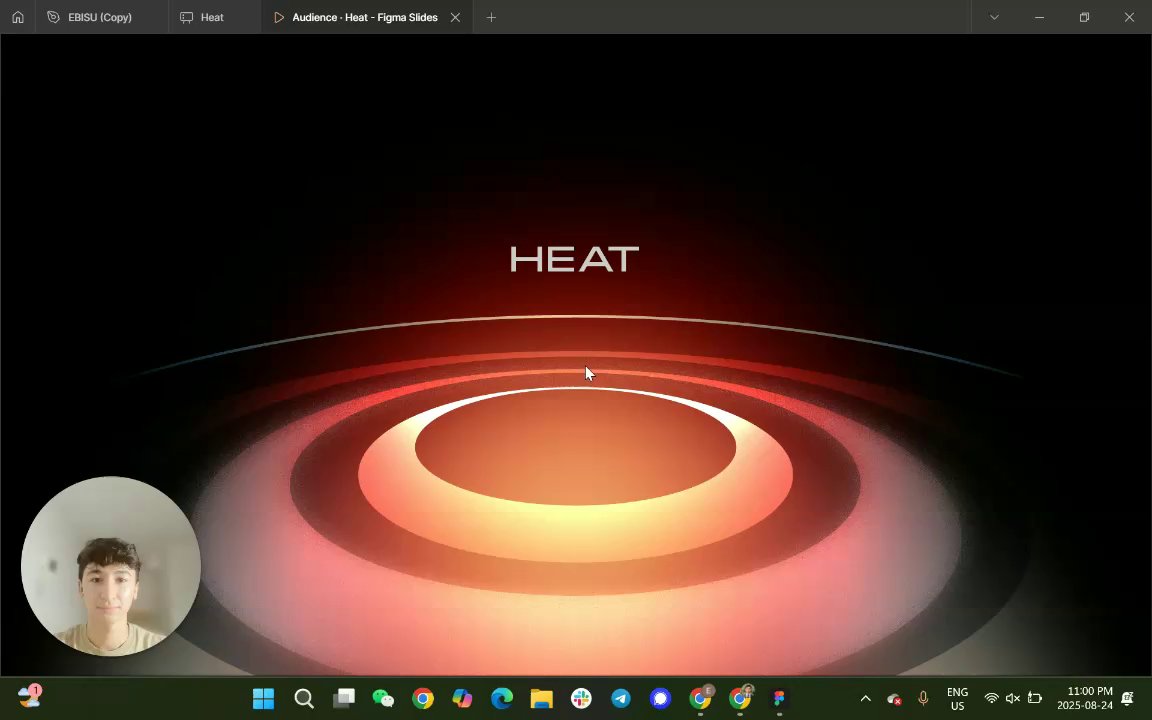Click the HEAT title on the slide
Screen dimensions: 1152x720
pos(574,259)
